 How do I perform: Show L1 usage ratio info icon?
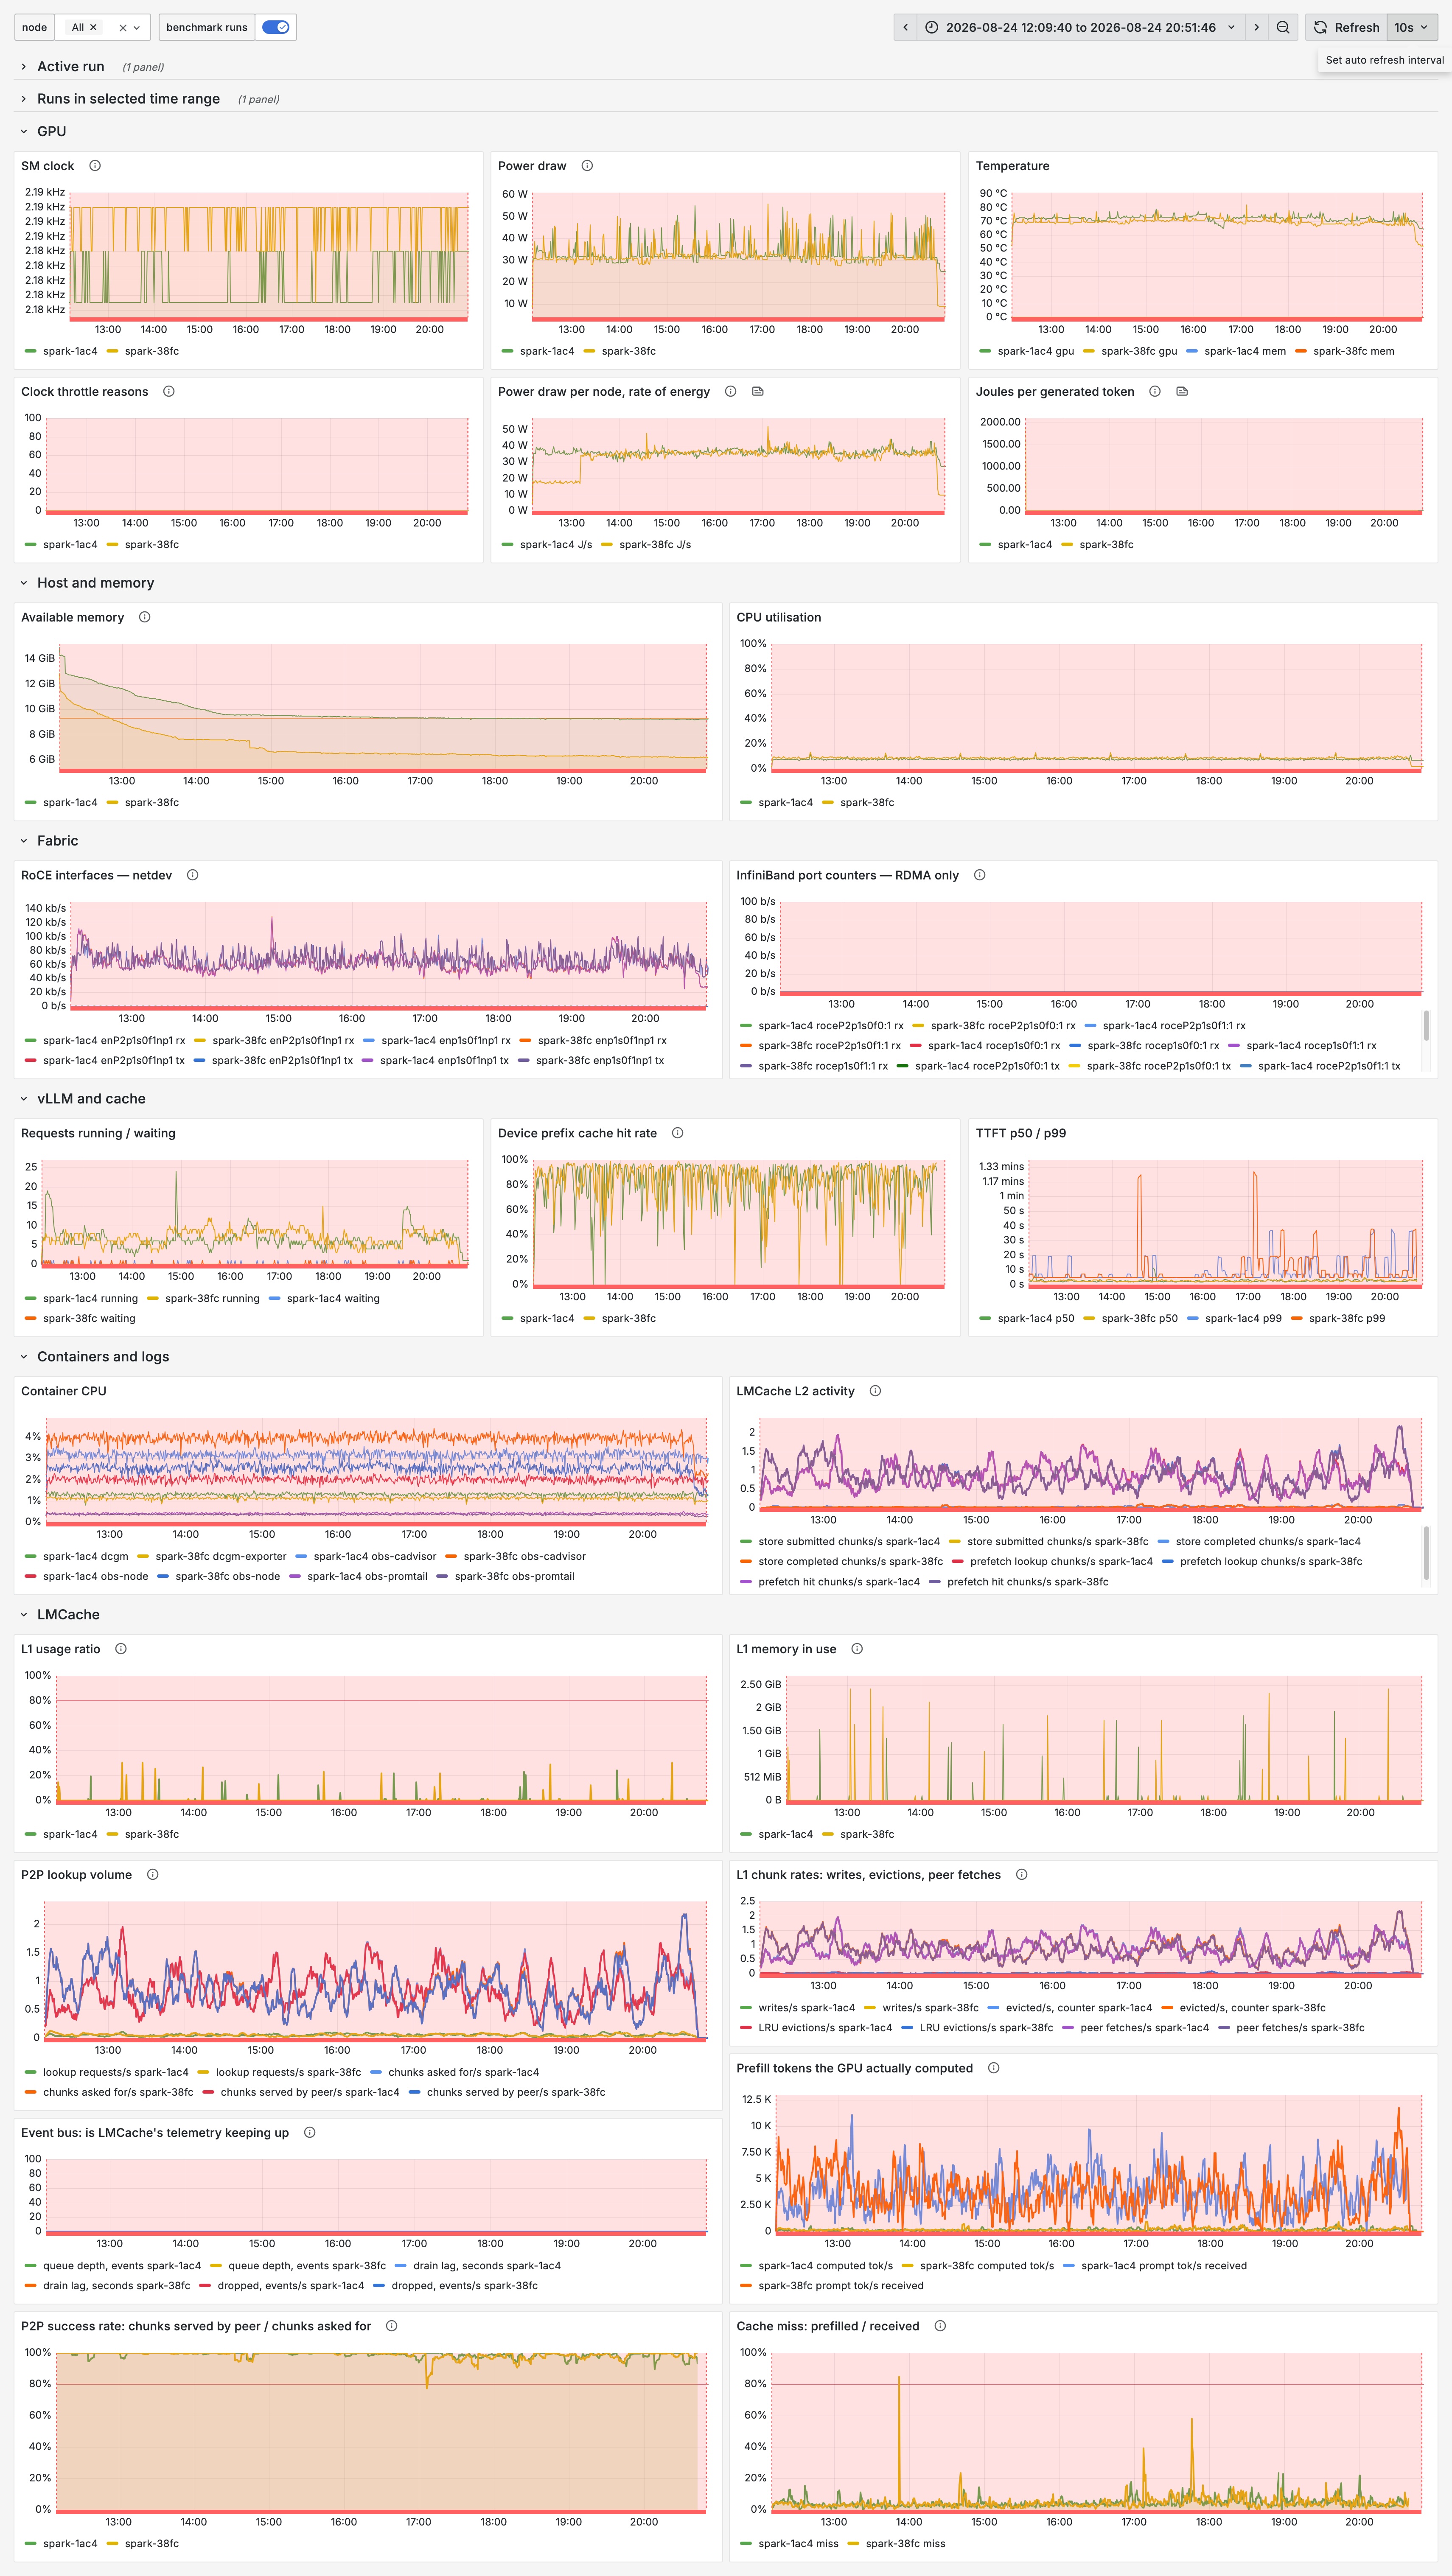pyautogui.click(x=121, y=1650)
